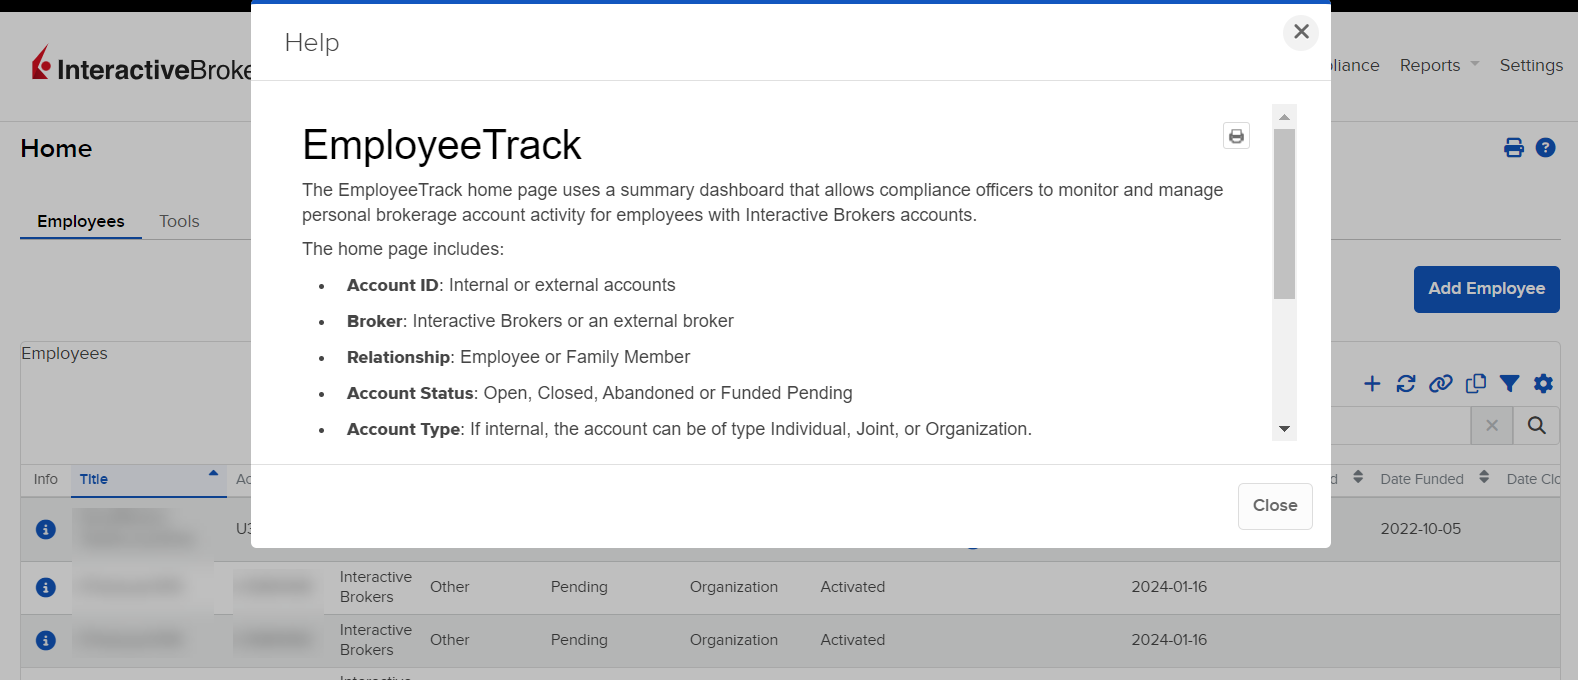Refresh the employees table
The height and width of the screenshot is (680, 1578).
coord(1406,384)
